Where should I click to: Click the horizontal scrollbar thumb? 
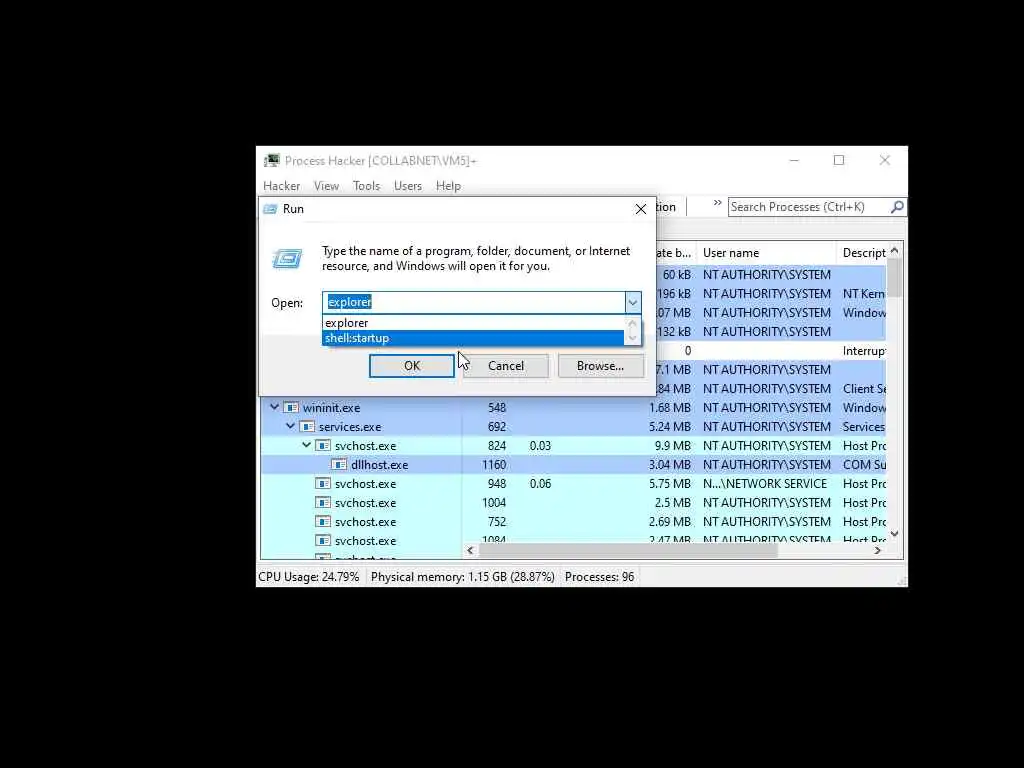pos(628,551)
